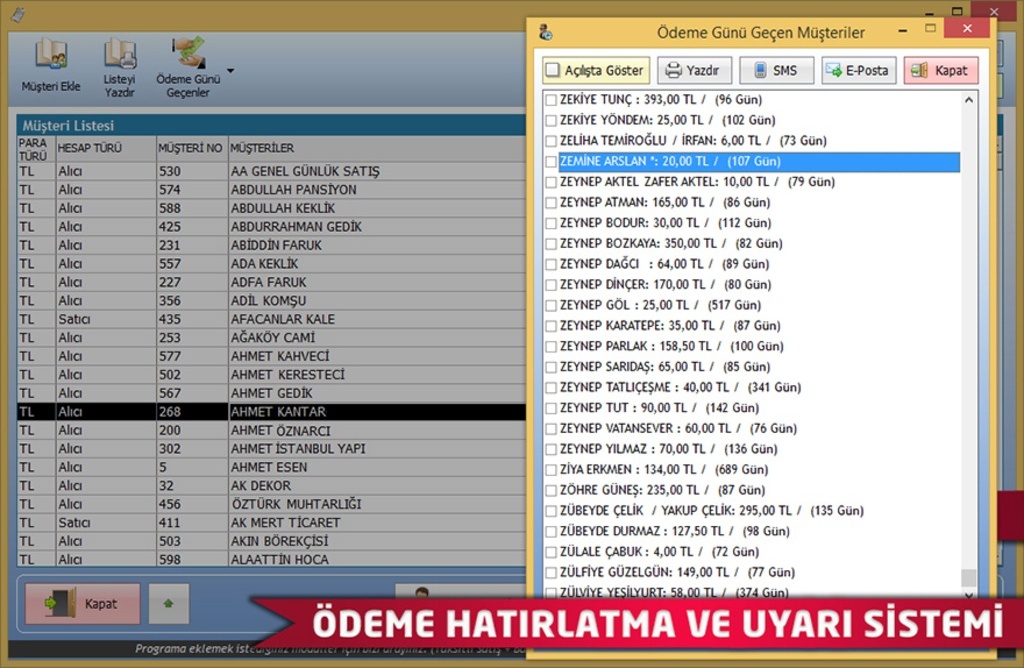Select the AHMET KANTAR row
Image resolution: width=1024 pixels, height=668 pixels.
click(272, 412)
